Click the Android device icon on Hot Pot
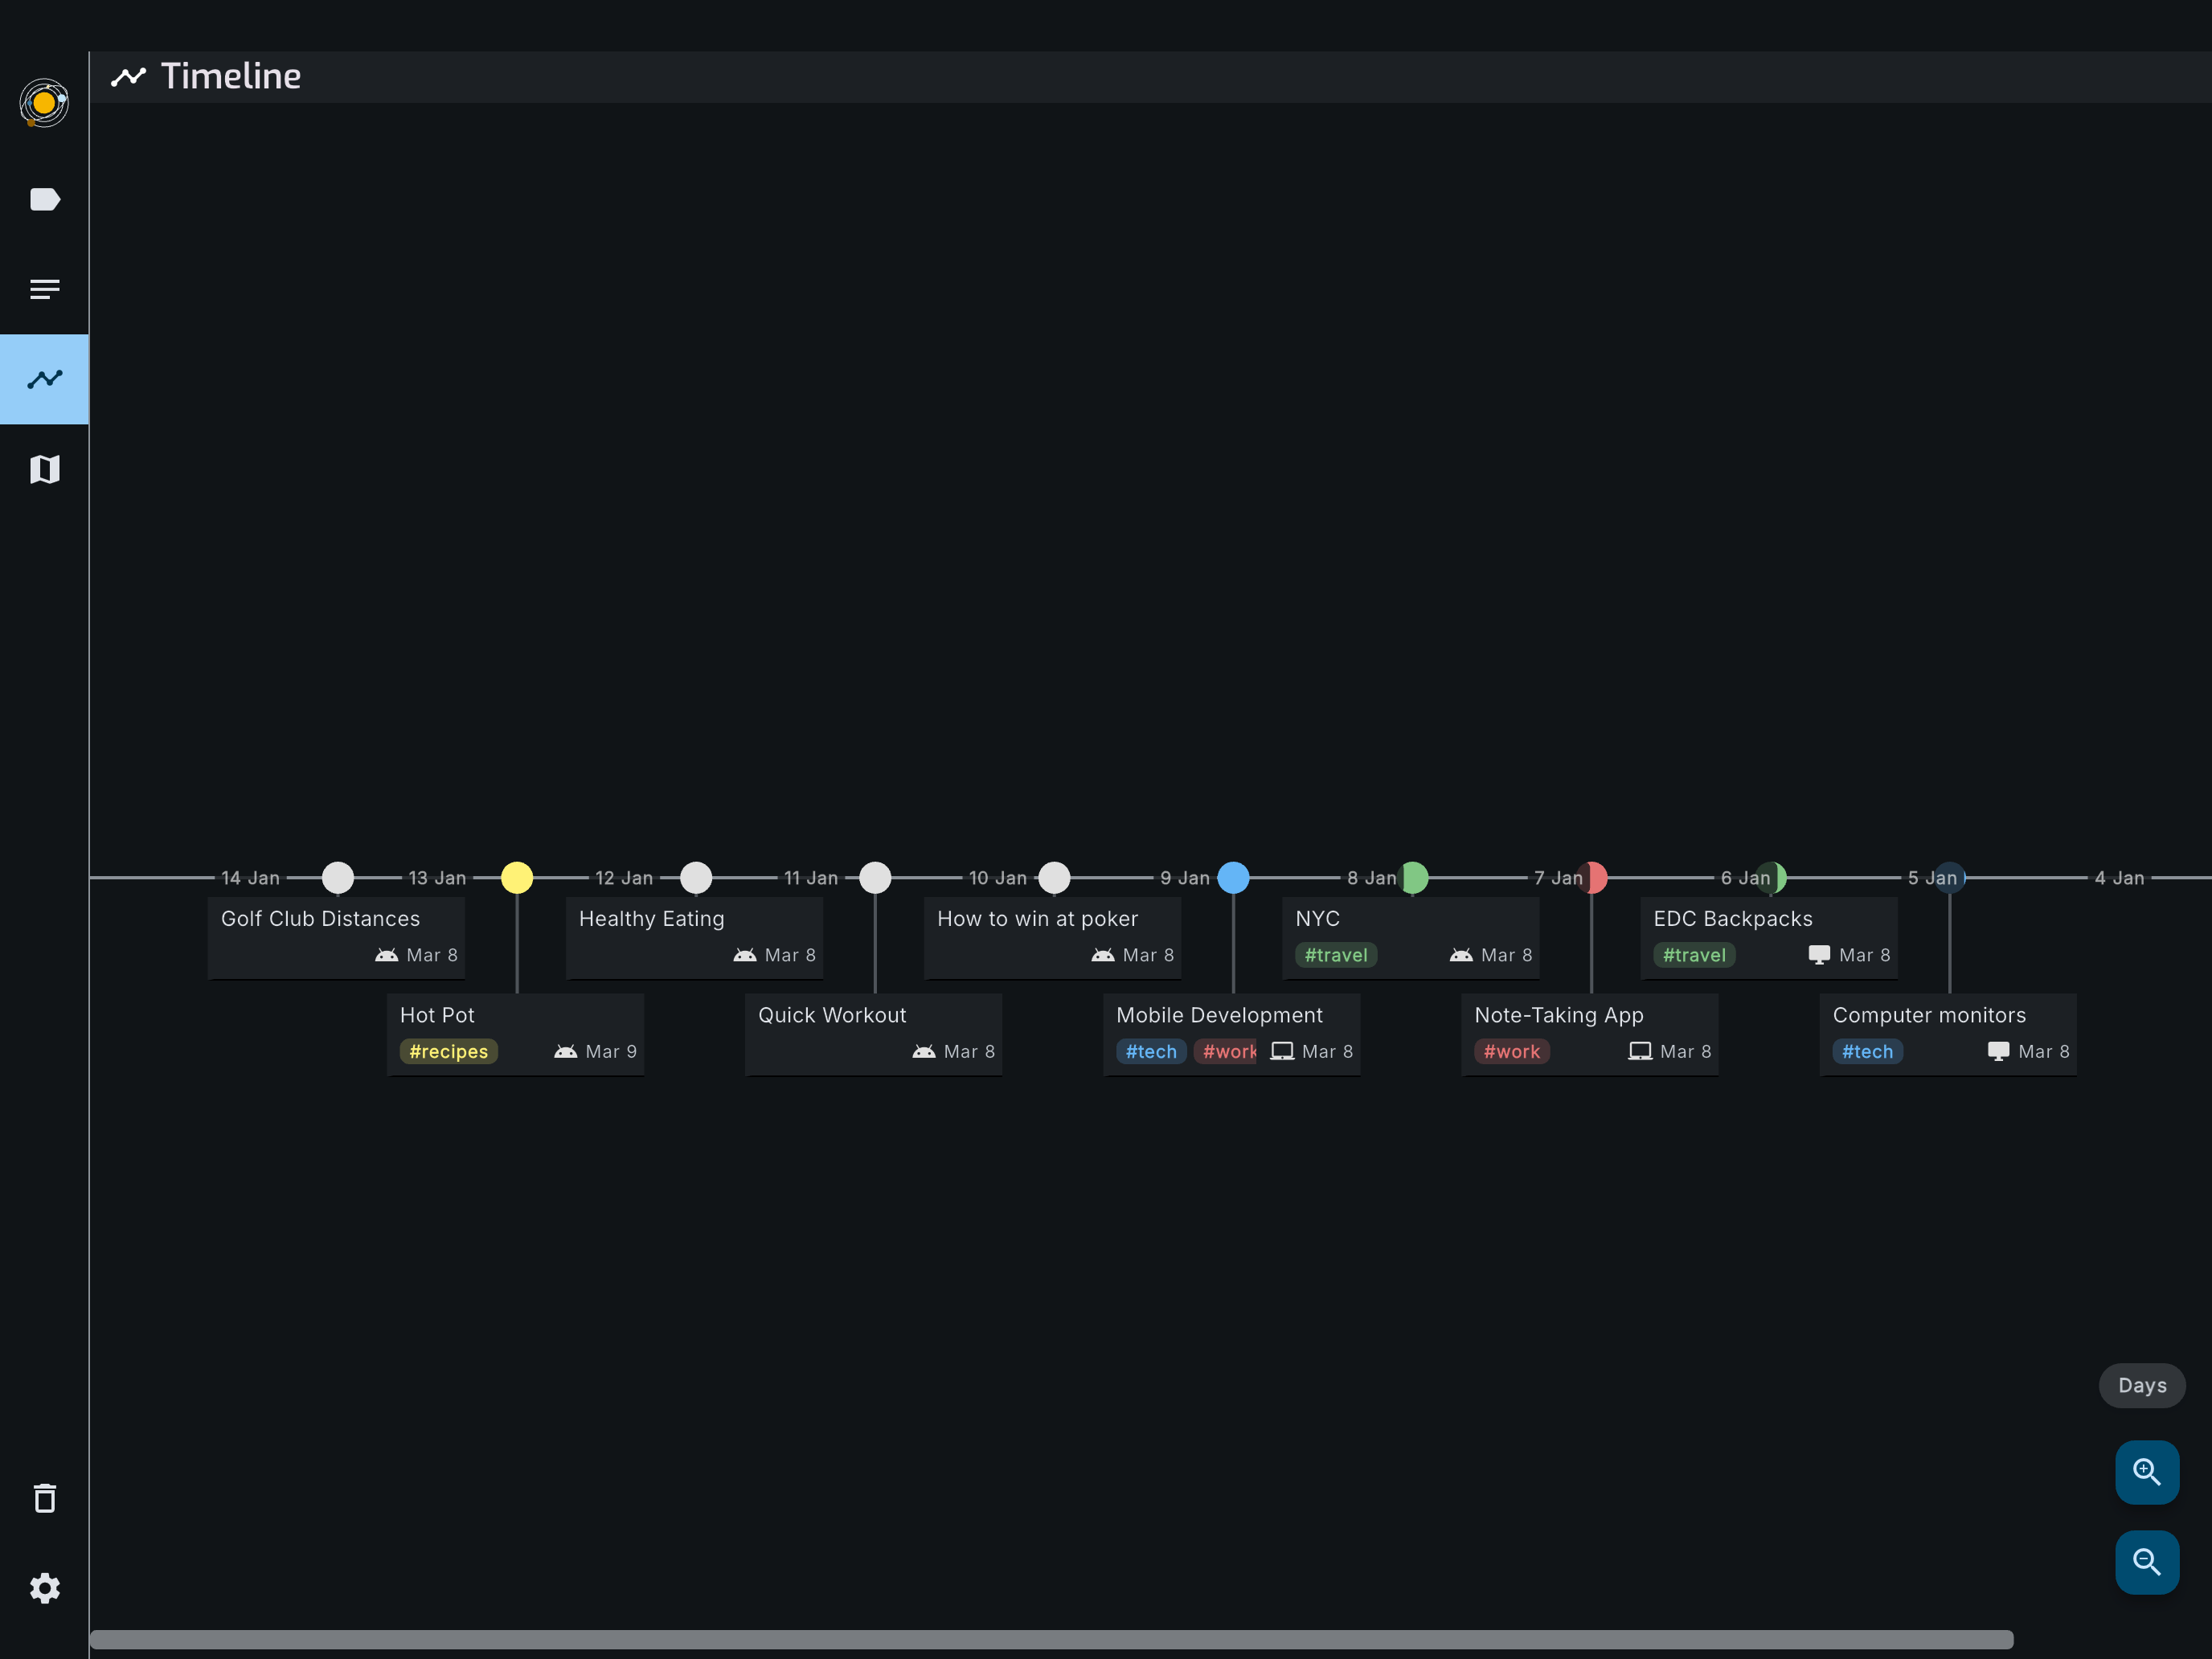 tap(566, 1051)
